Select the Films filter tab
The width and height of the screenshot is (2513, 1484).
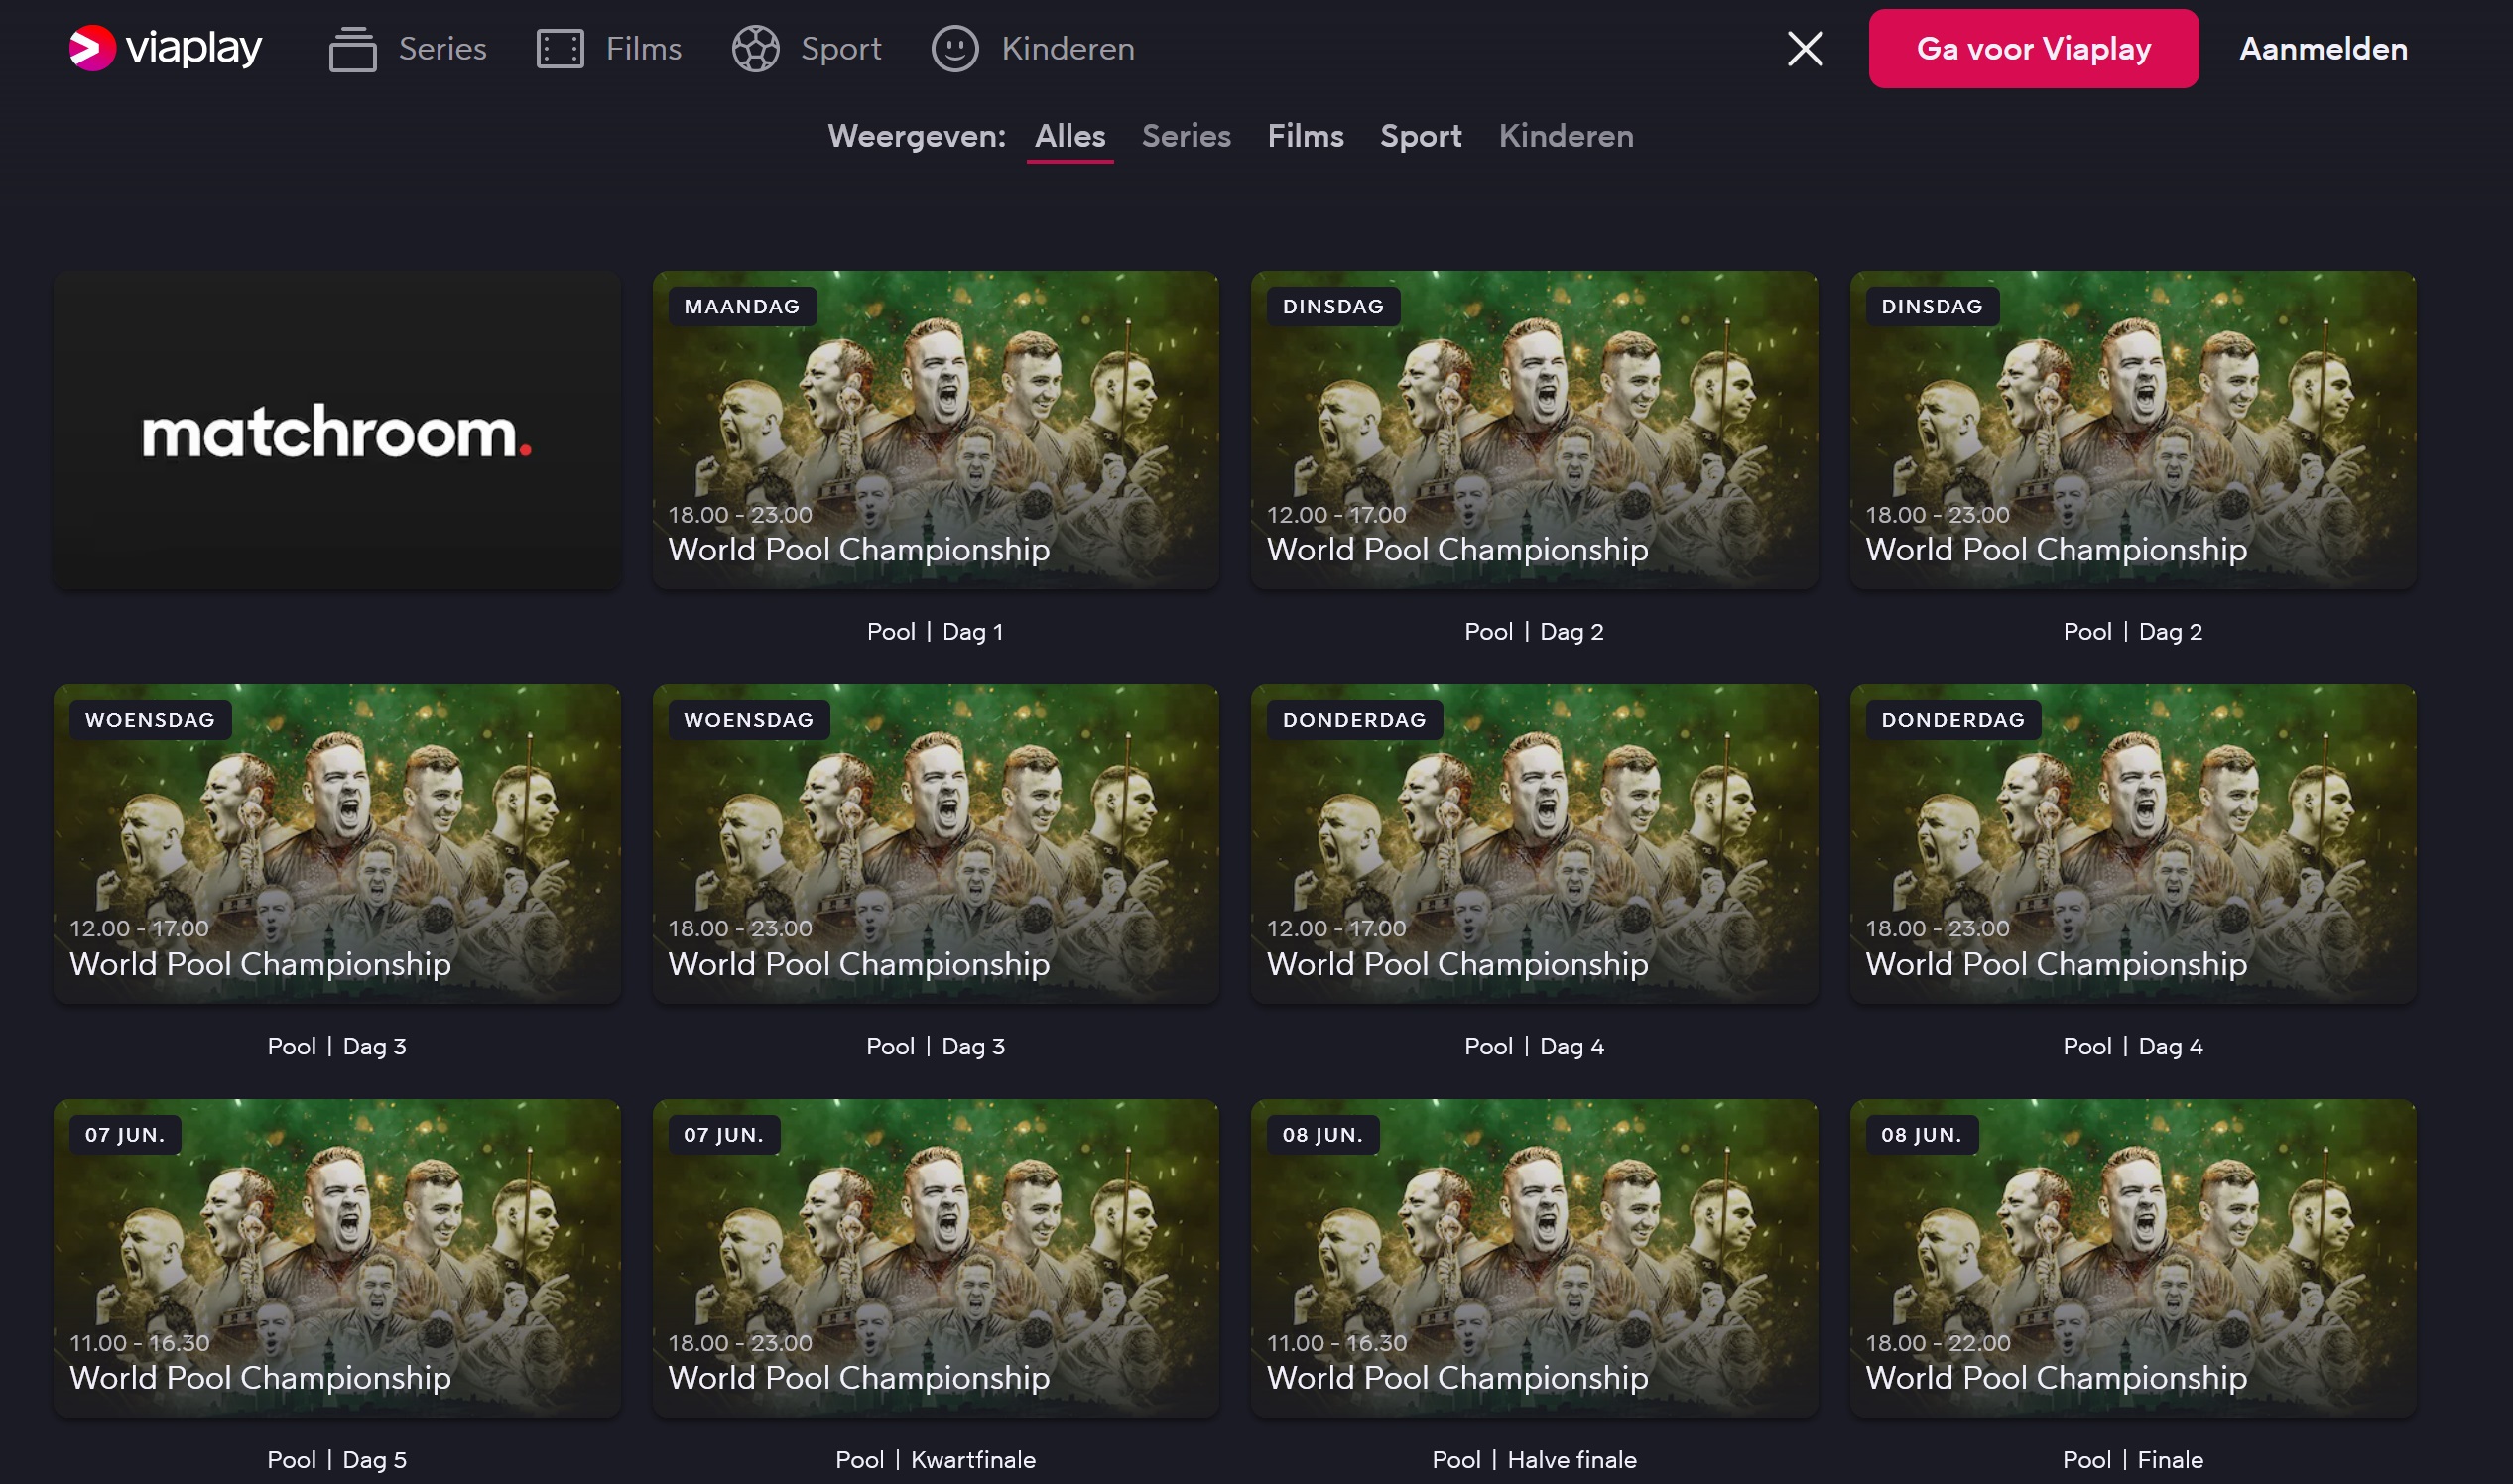[x=1305, y=136]
